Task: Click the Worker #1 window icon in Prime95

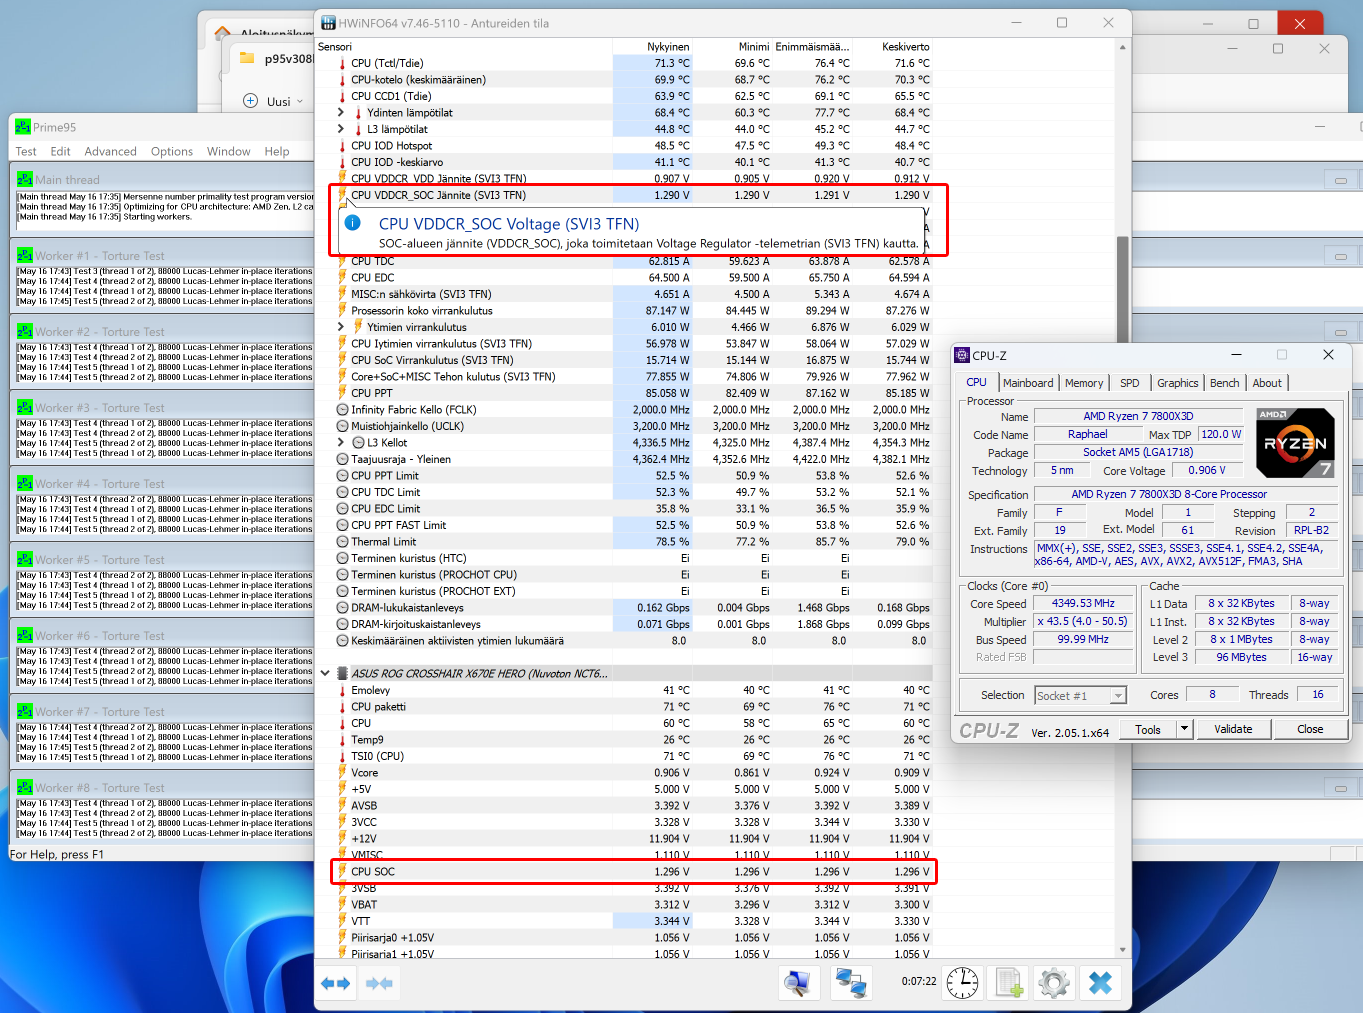Action: coord(25,255)
